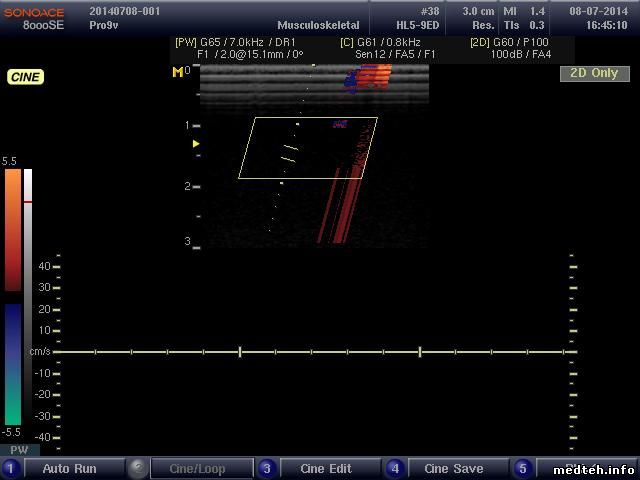Toggle the 2D Only mode
Image resolution: width=640 pixels, height=480 pixels.
[594, 73]
